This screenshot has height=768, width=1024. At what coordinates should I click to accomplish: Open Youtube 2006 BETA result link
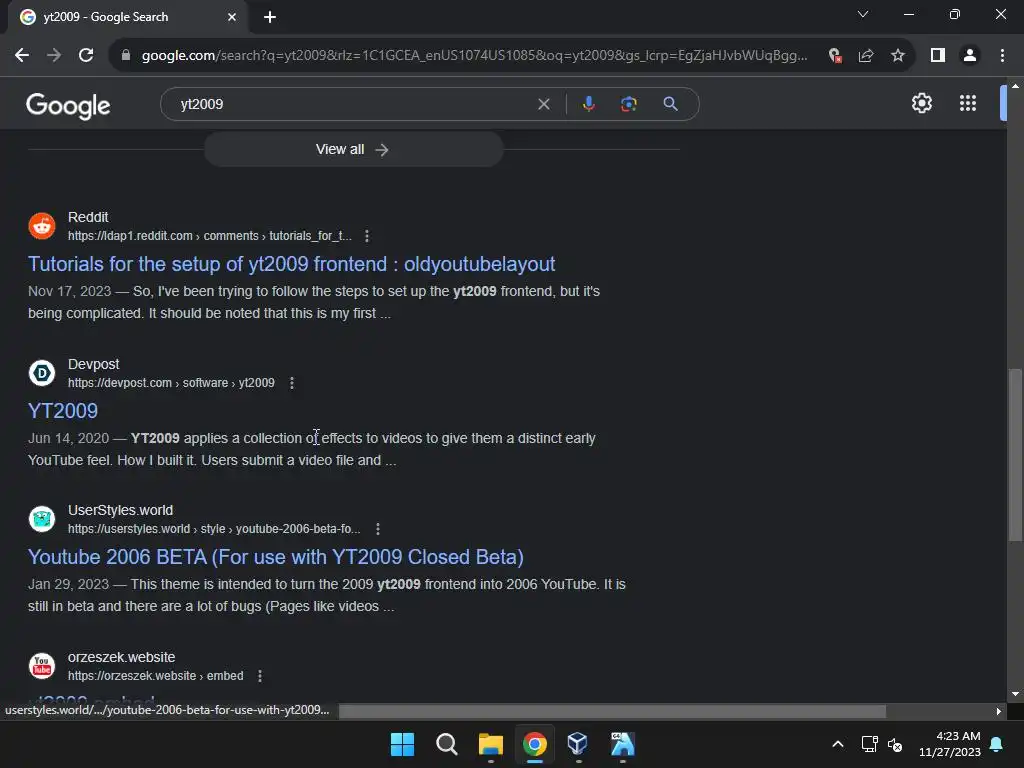point(276,557)
